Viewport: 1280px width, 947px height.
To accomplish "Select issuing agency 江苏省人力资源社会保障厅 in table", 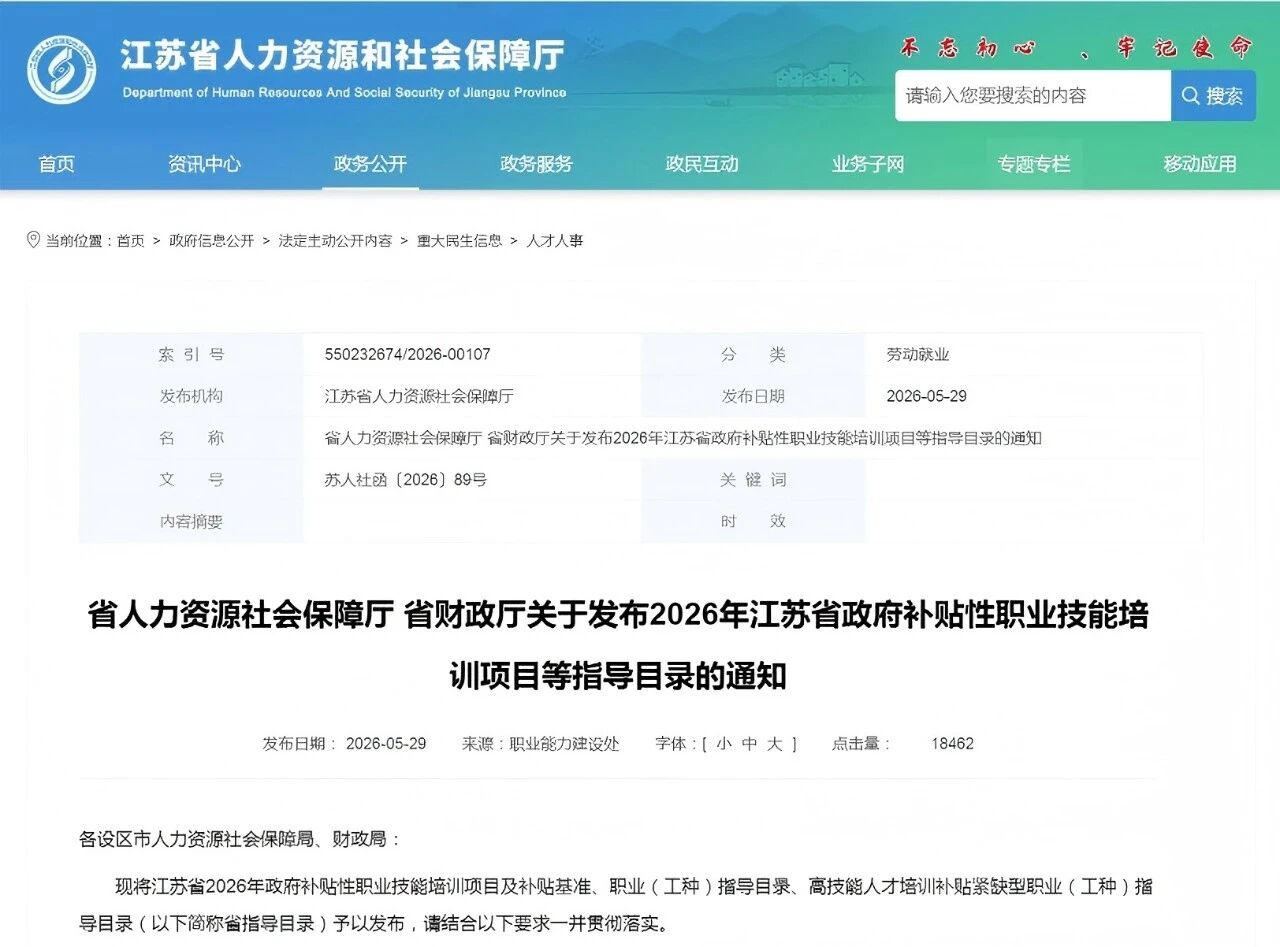I will click(x=419, y=397).
